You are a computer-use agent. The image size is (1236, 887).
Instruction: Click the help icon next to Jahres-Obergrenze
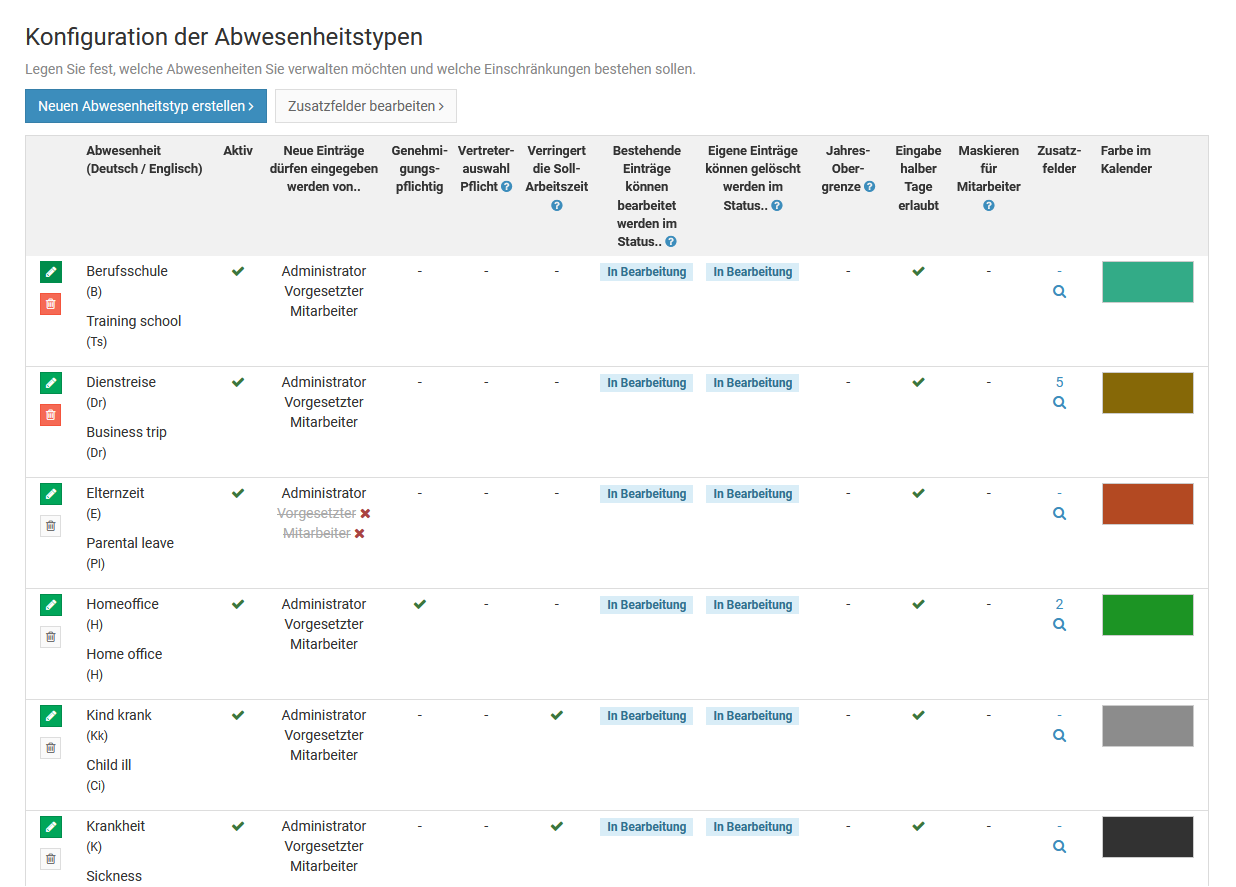tap(870, 187)
